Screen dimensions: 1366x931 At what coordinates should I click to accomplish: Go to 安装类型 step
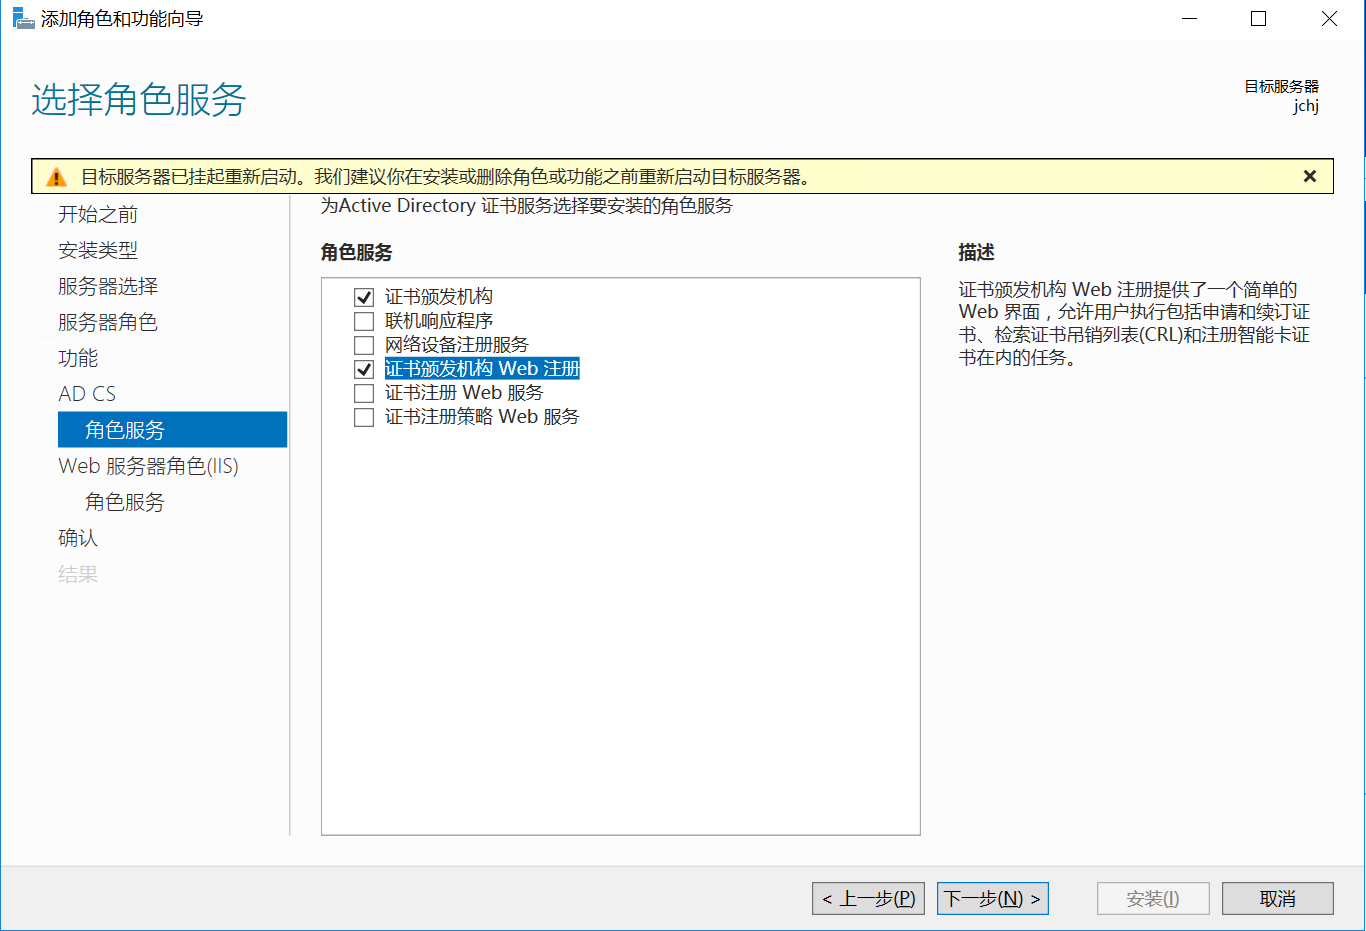pos(98,250)
